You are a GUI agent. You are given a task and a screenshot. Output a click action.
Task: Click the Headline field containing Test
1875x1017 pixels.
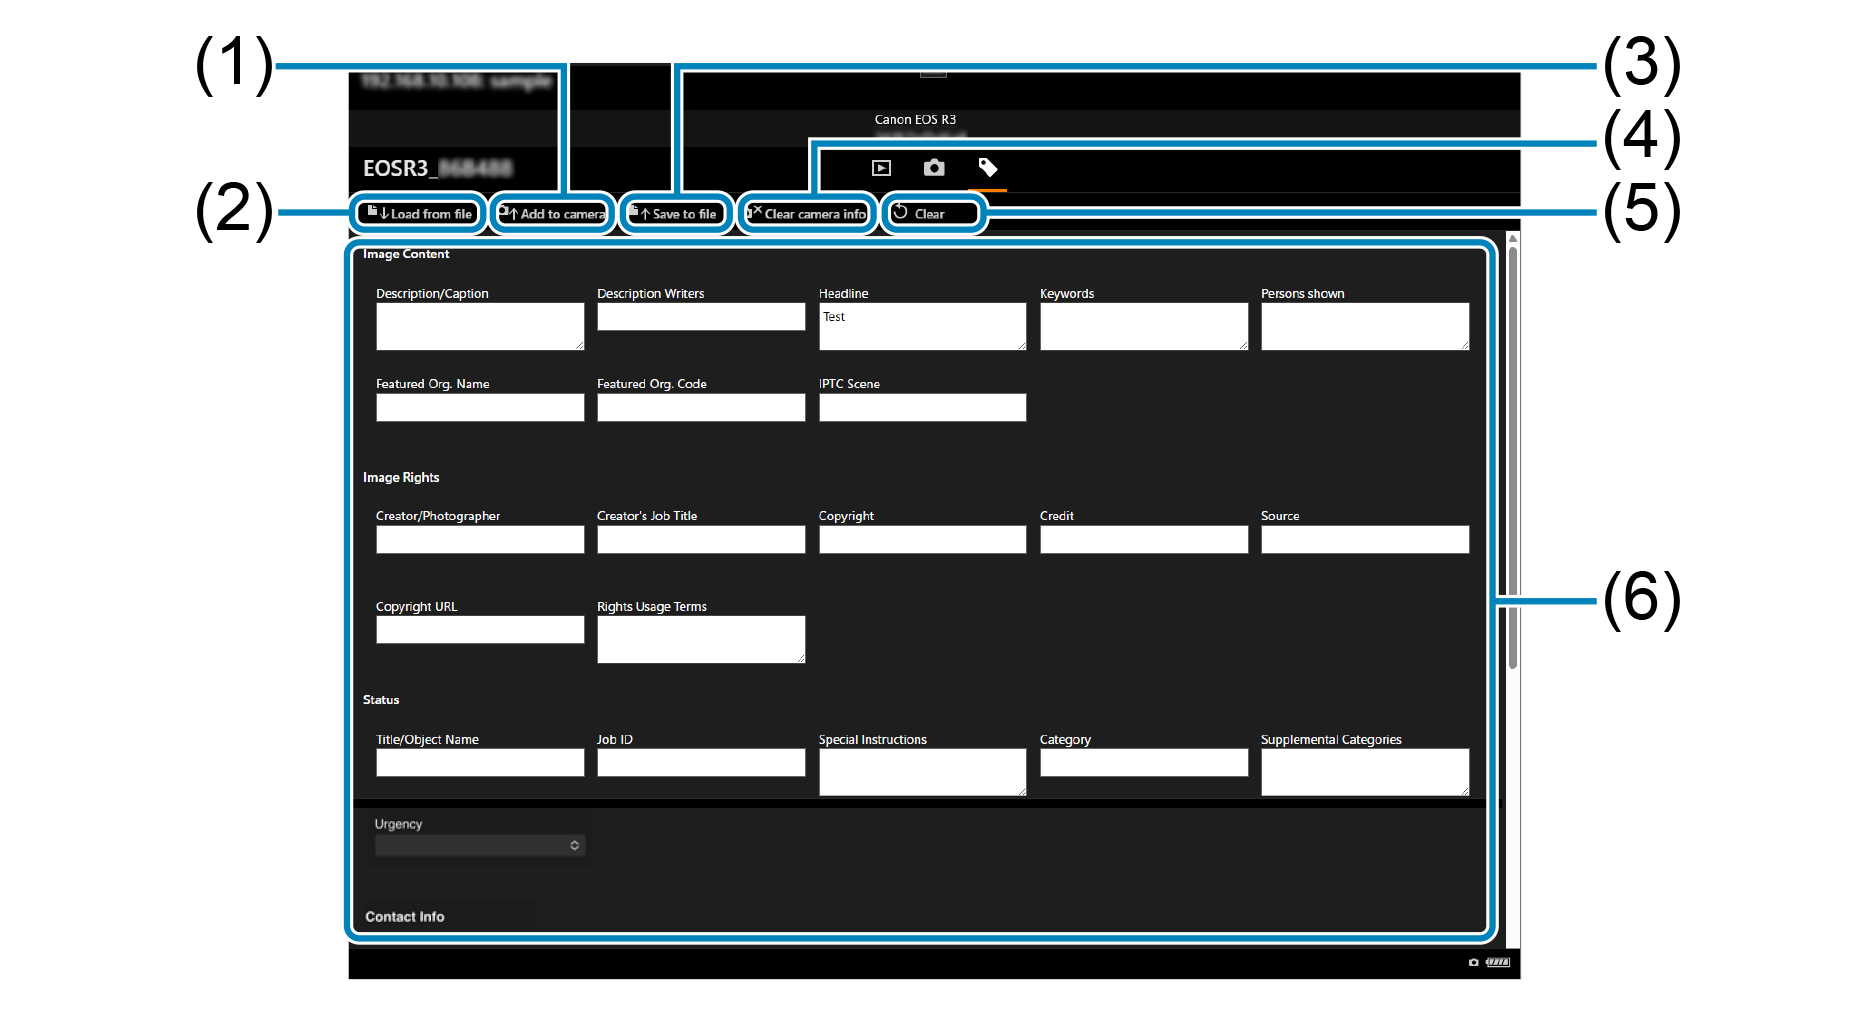(x=921, y=326)
